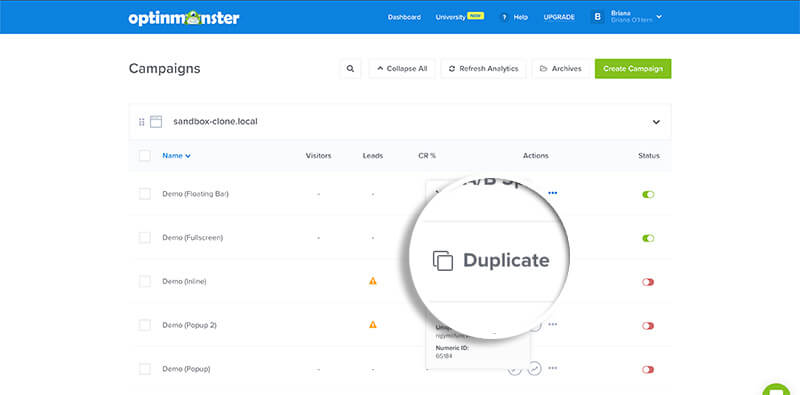Enable the Demo (Popup) status toggle
This screenshot has width=800, height=395.
pyautogui.click(x=648, y=369)
